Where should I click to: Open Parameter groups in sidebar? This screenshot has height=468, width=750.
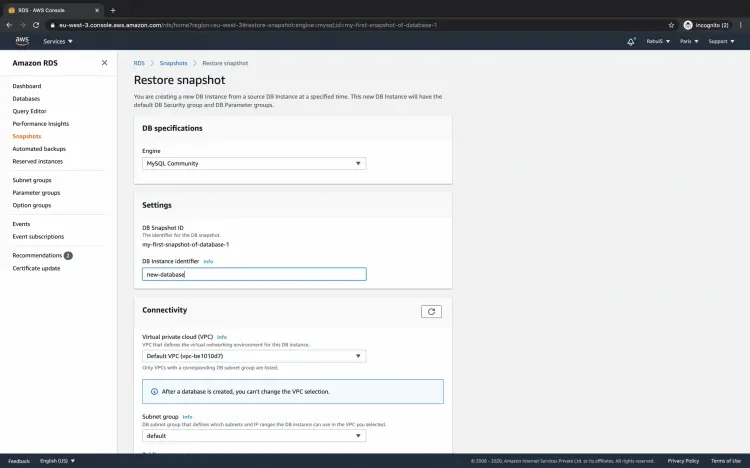pos(36,192)
